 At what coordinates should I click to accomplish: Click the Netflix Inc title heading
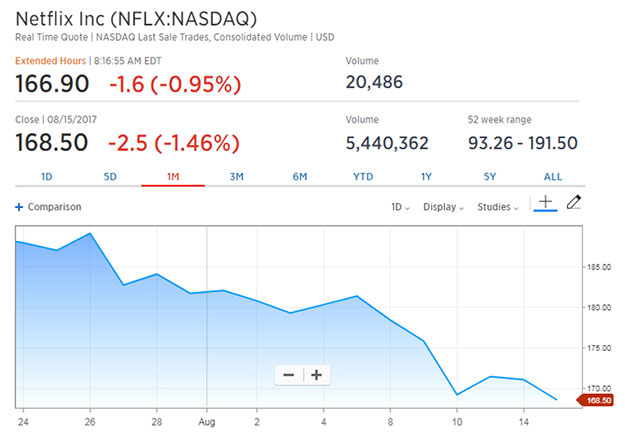pyautogui.click(x=135, y=19)
